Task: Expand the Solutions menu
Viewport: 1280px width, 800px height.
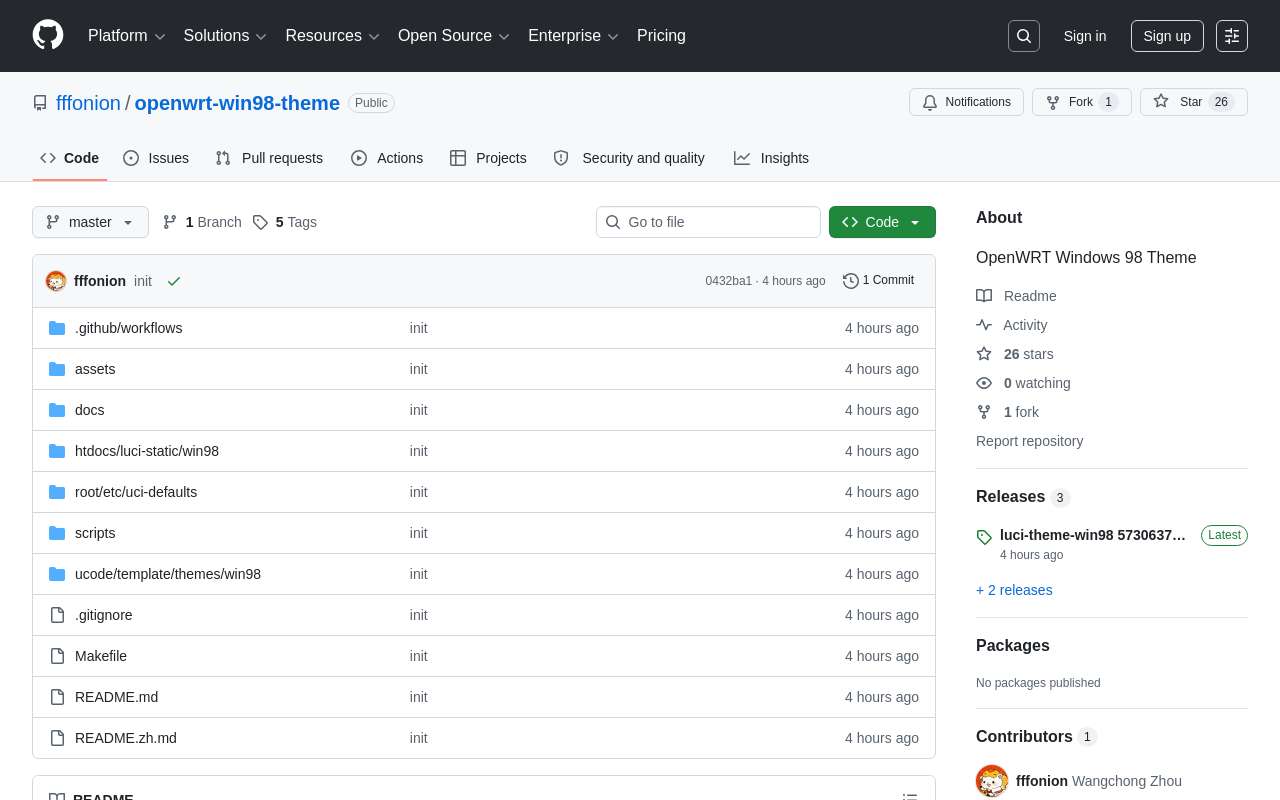Action: pyautogui.click(x=225, y=36)
